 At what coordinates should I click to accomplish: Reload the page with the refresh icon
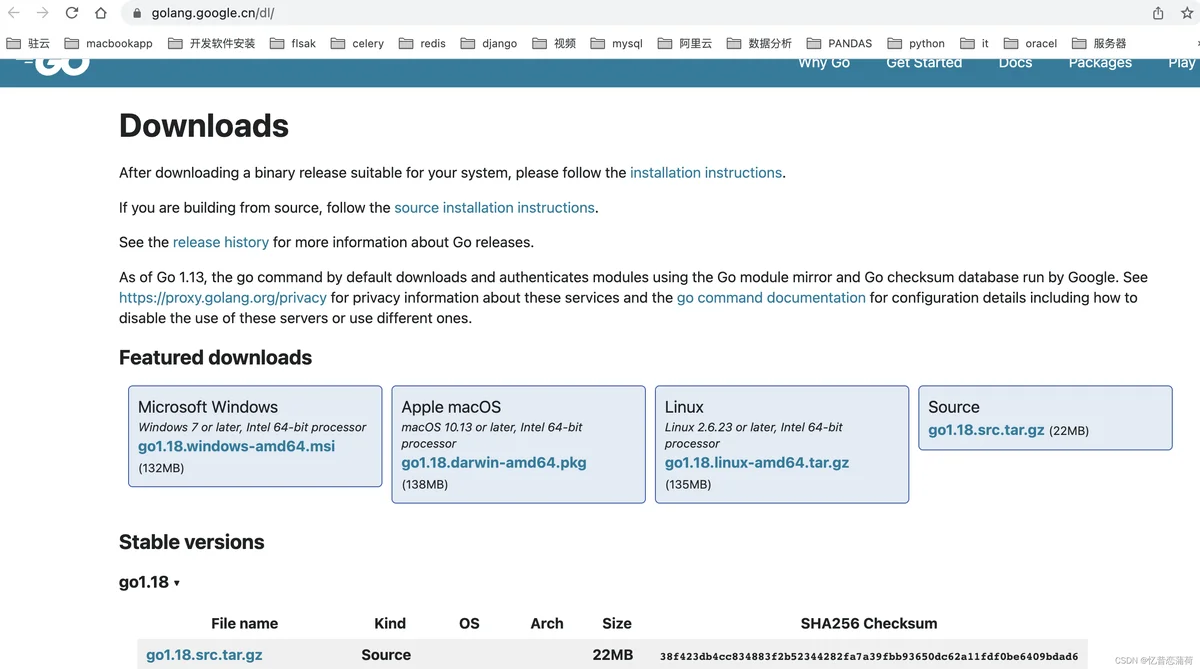coord(71,13)
